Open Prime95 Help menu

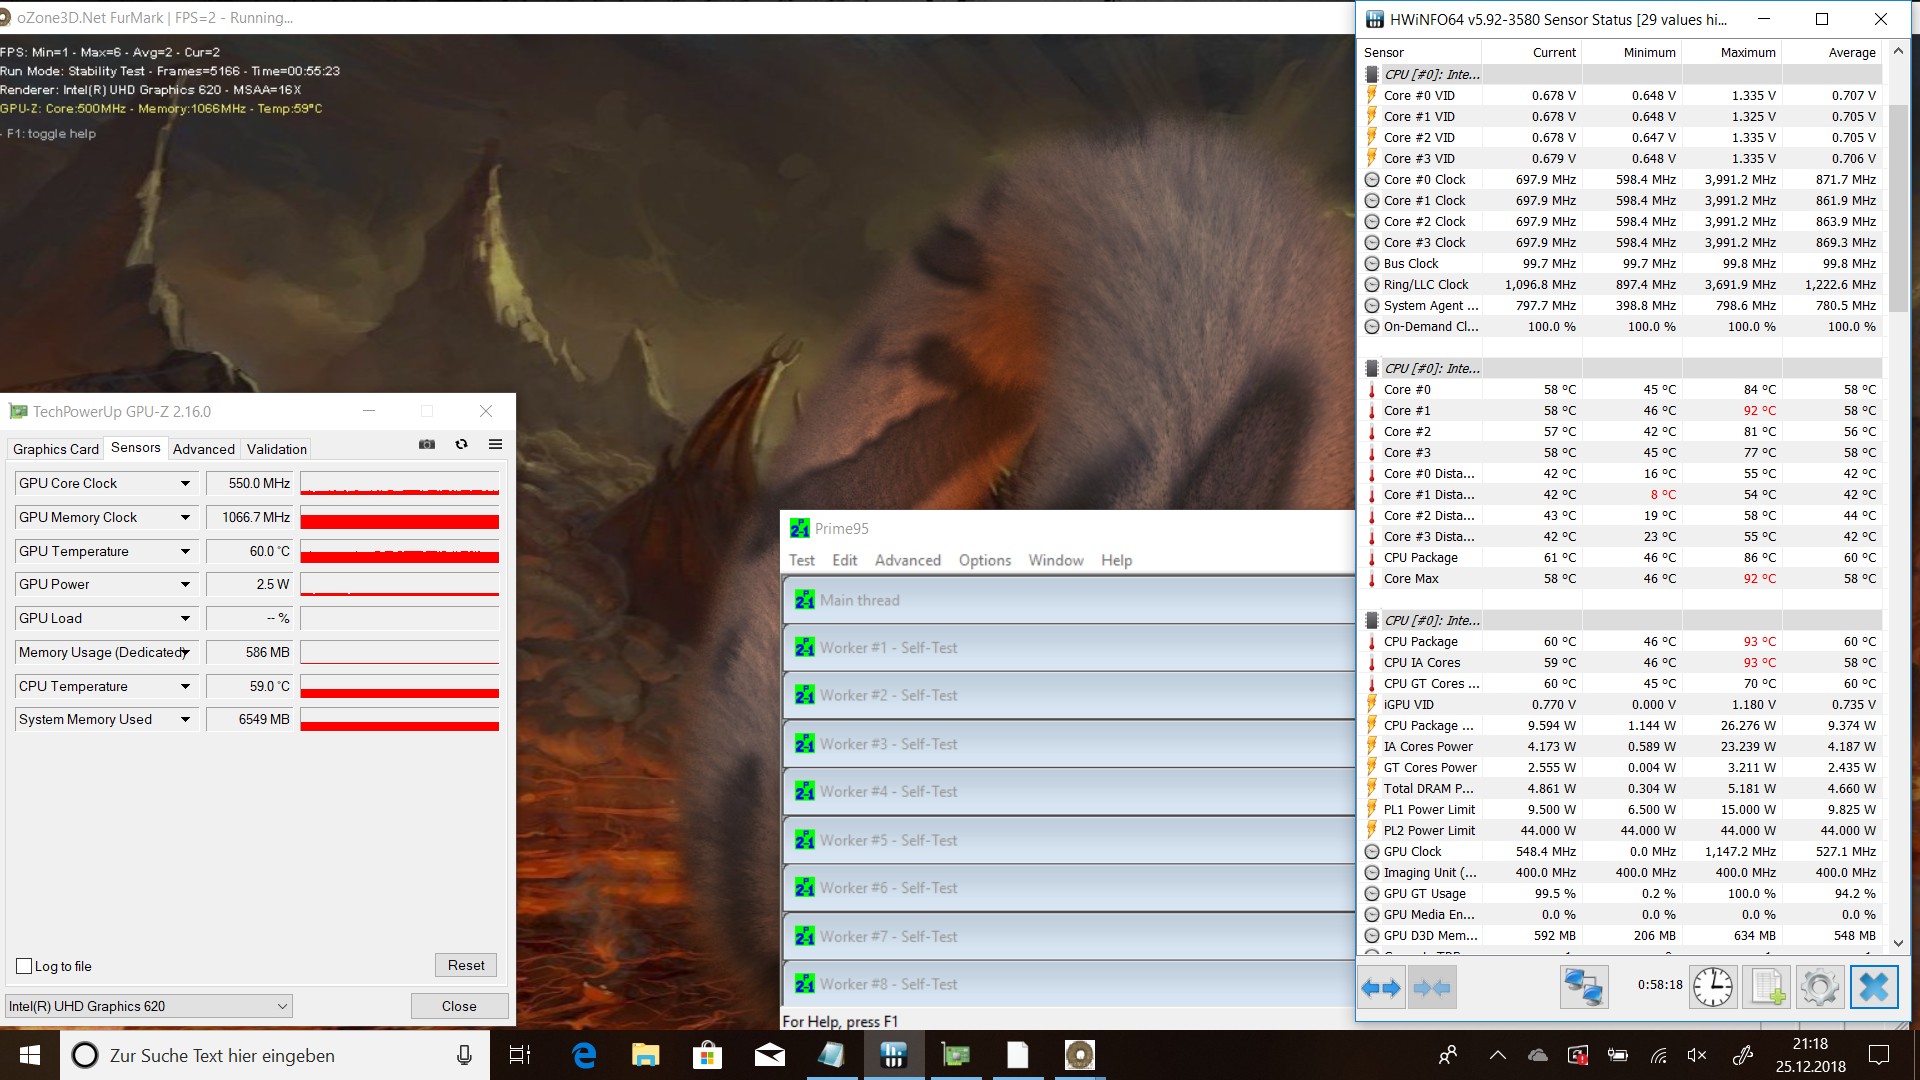1117,560
